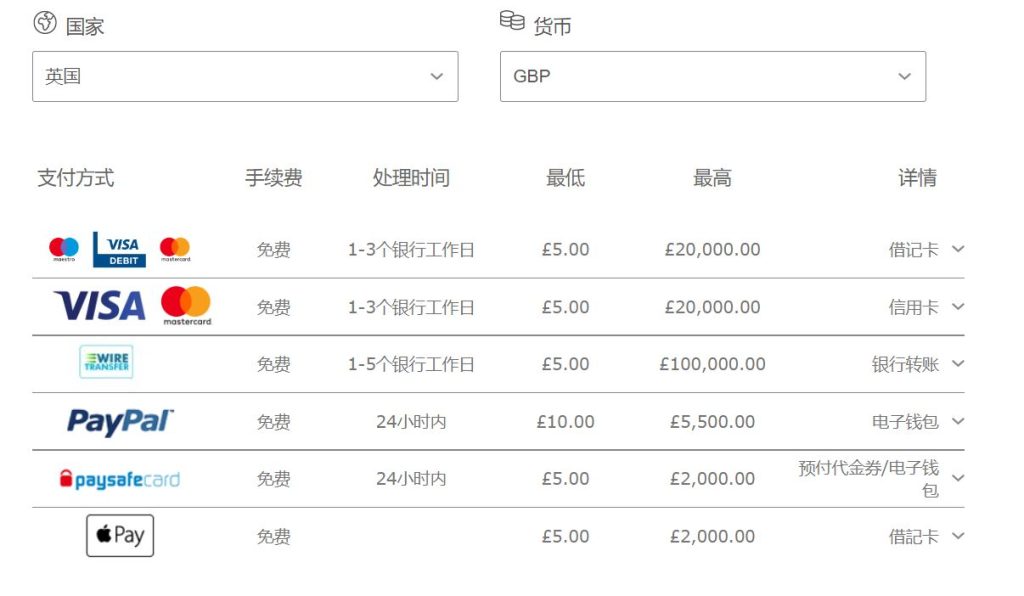Select the PayPal logo
This screenshot has width=1024, height=596.
(118, 420)
